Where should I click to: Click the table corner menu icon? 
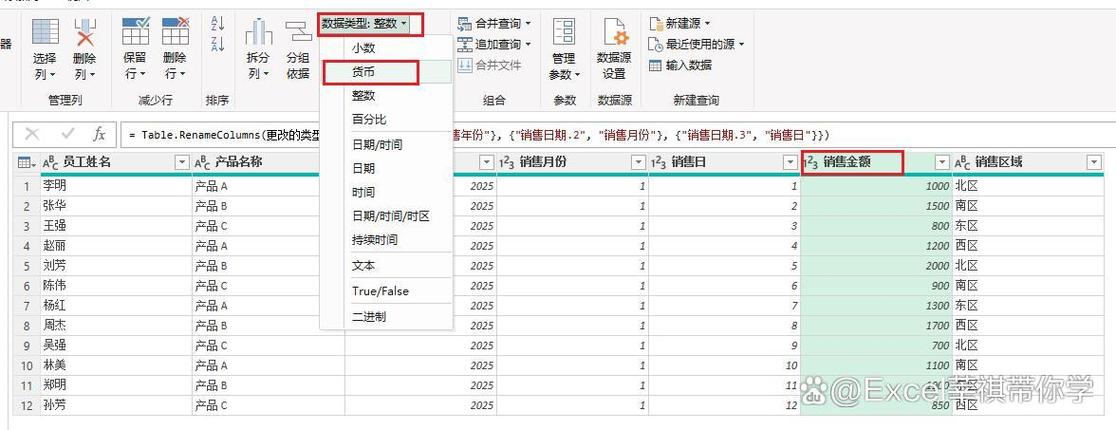[x=26, y=163]
